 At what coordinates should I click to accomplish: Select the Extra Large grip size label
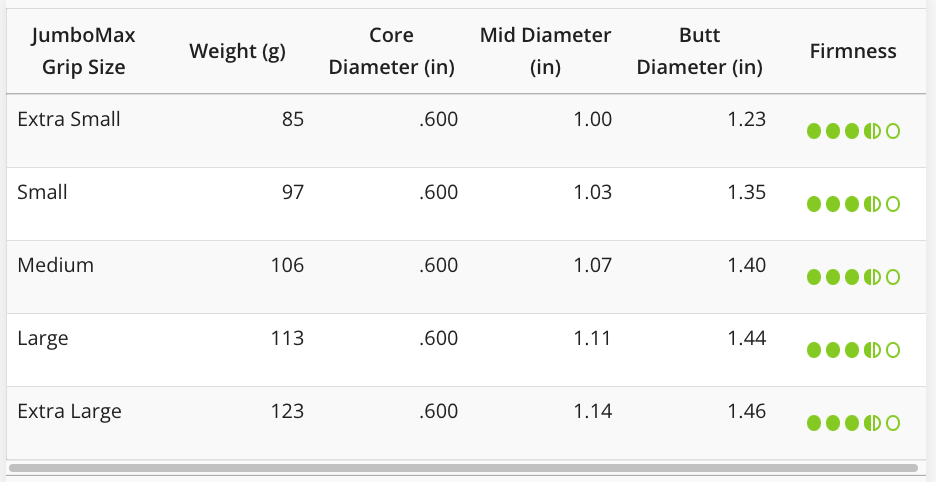(x=70, y=411)
